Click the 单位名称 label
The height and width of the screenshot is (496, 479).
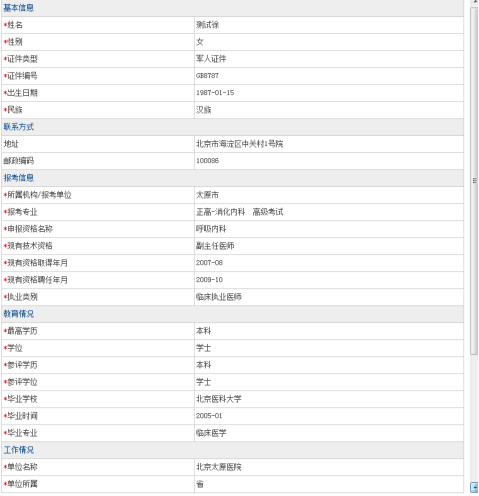[22, 467]
